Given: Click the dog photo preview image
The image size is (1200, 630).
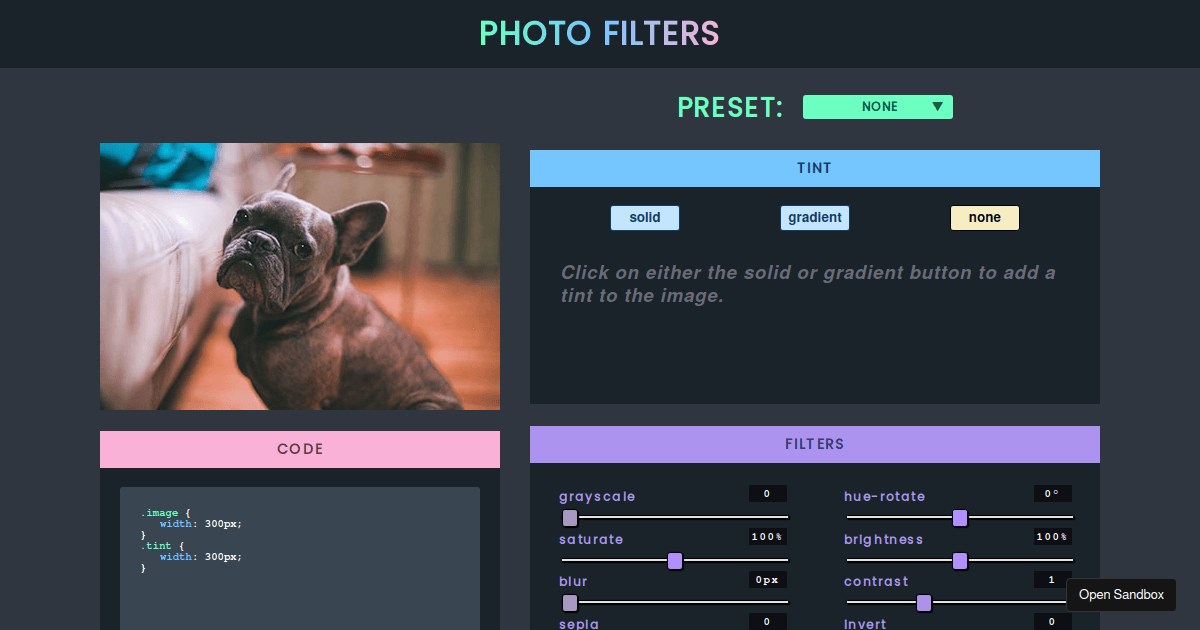Looking at the screenshot, I should [300, 276].
